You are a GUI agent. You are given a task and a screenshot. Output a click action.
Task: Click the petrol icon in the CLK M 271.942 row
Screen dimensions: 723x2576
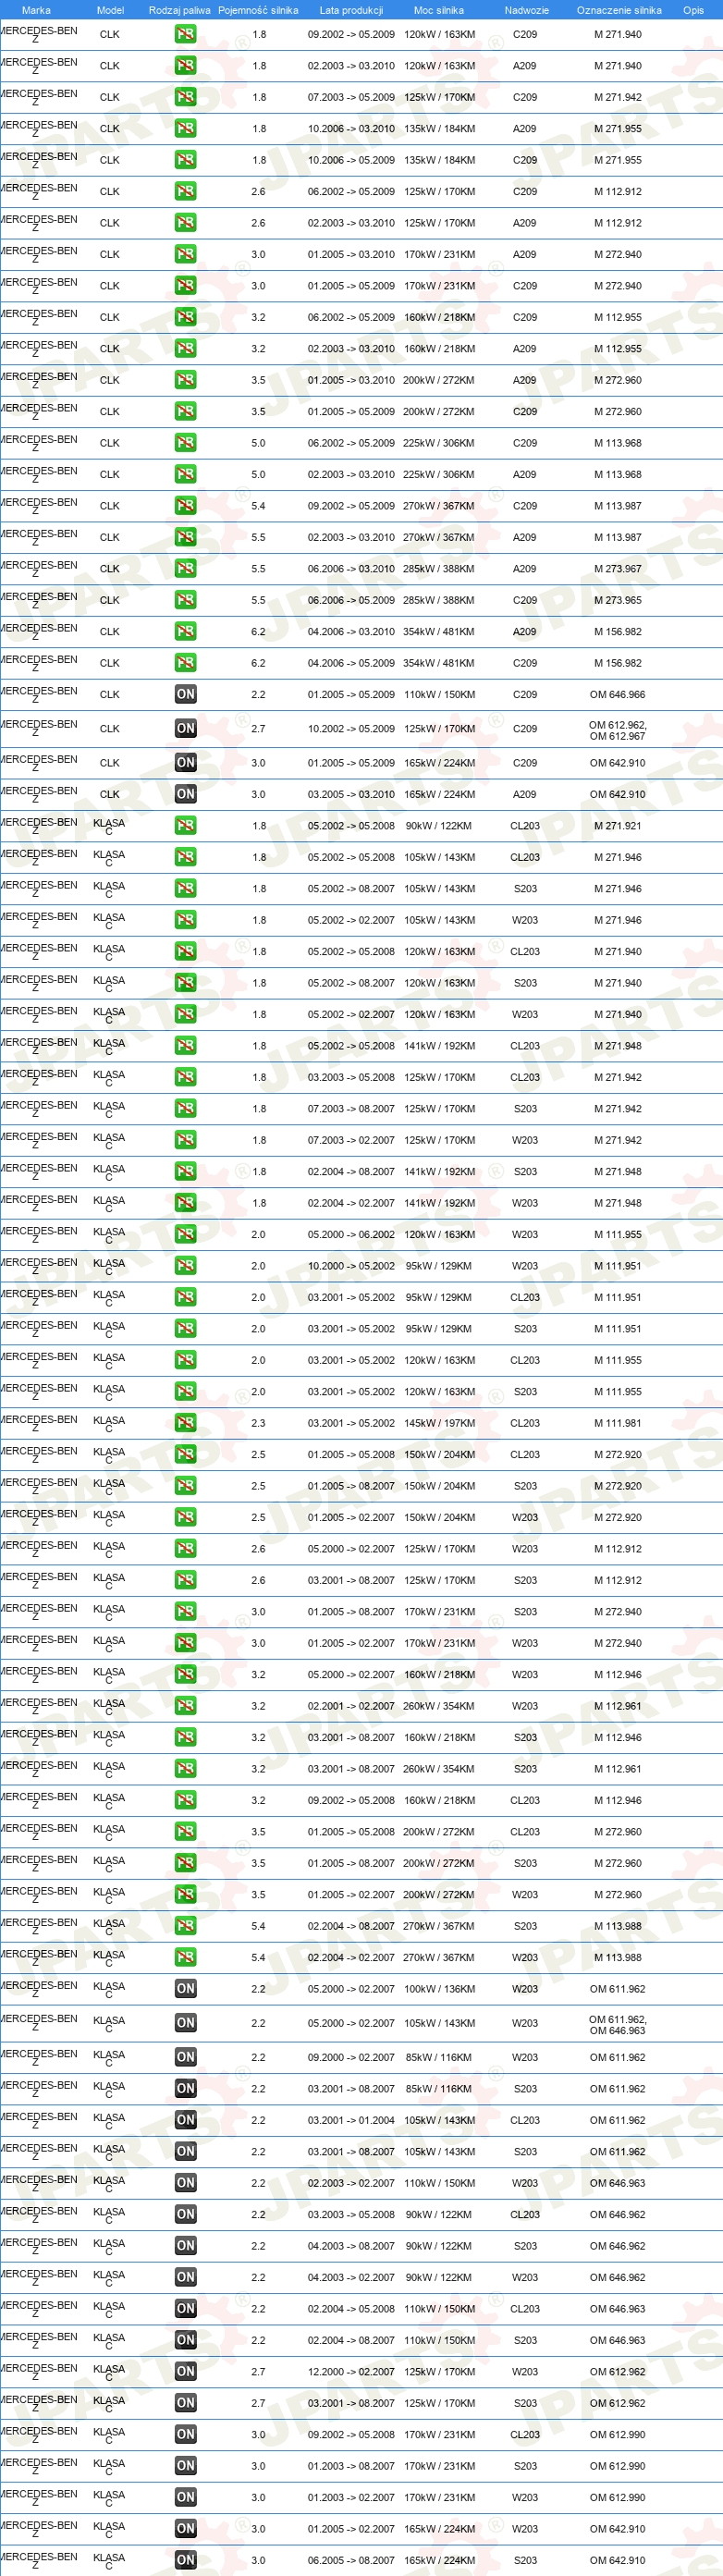[x=185, y=97]
